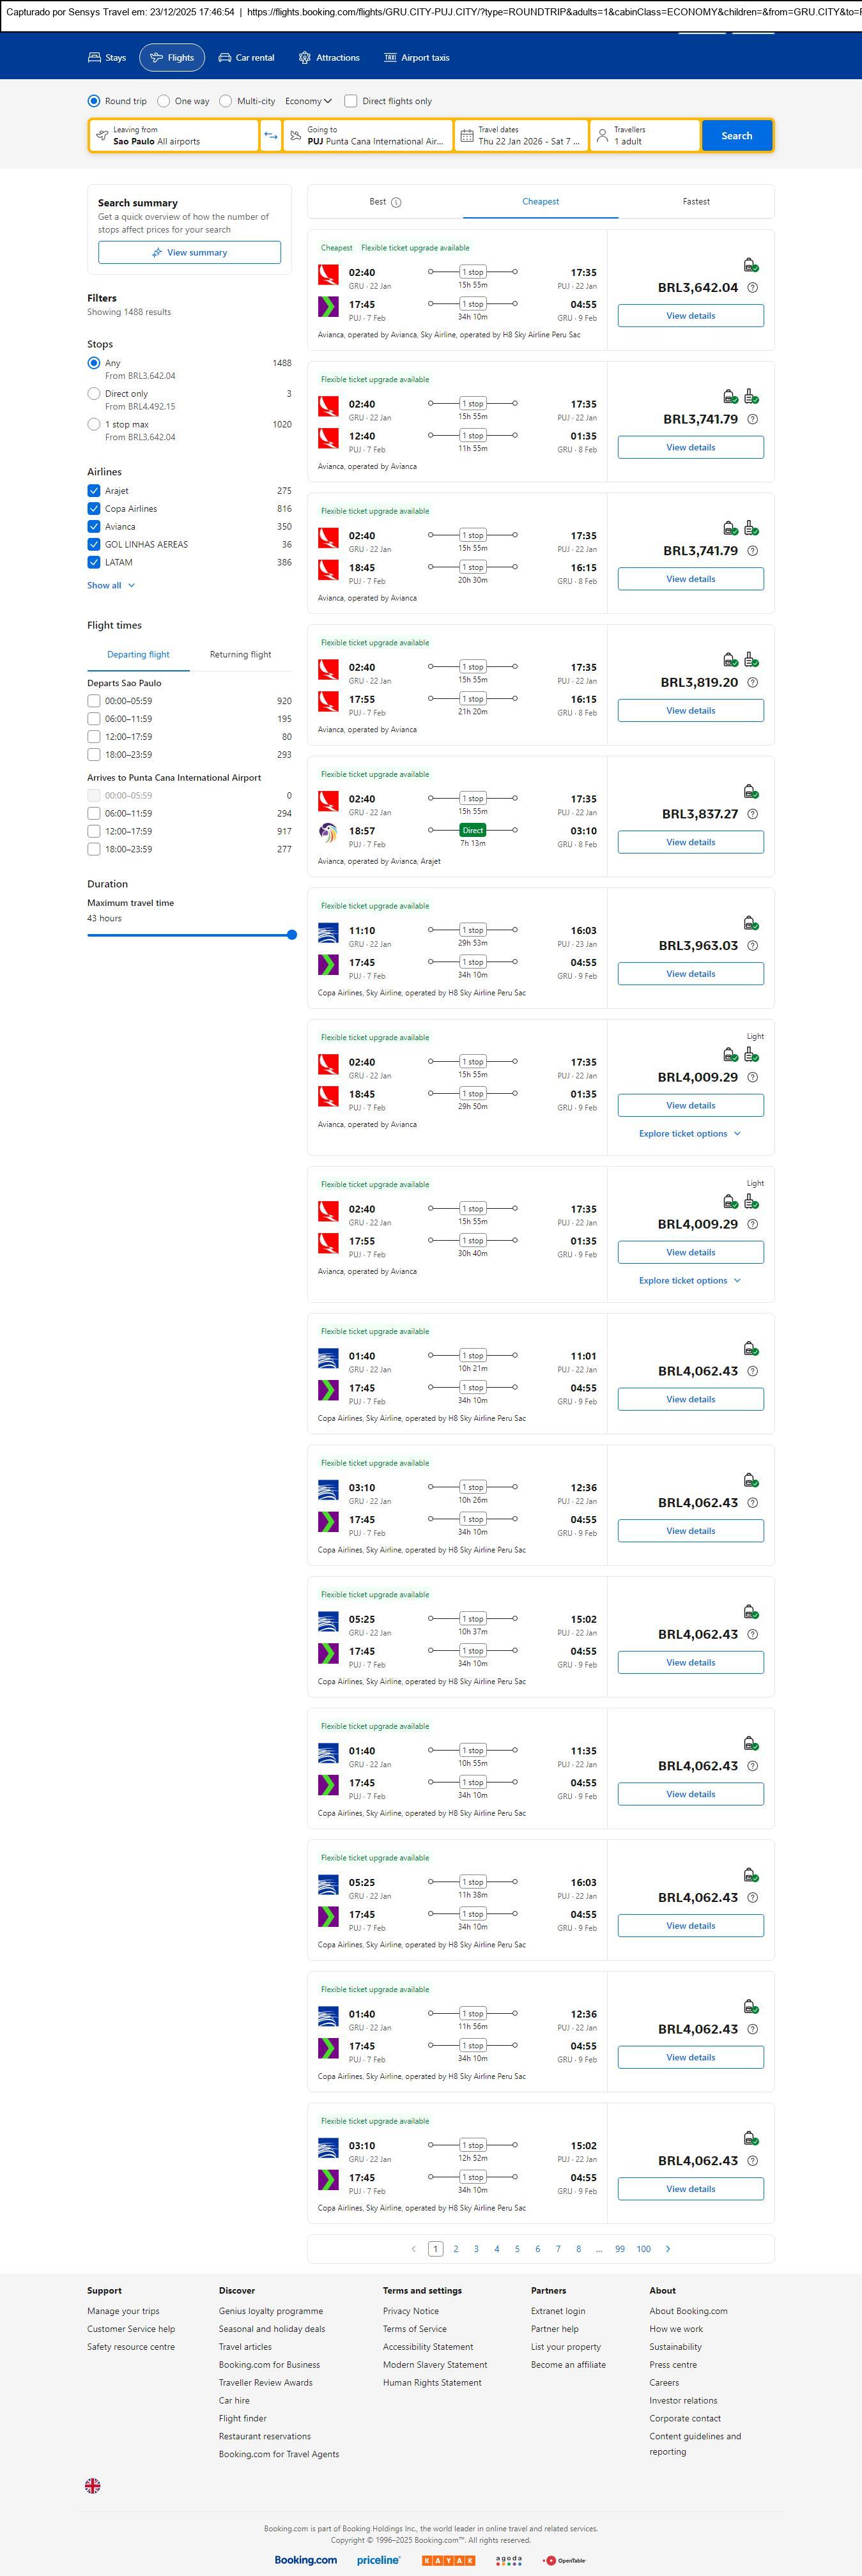Click the calendar icon in Travel dates
This screenshot has width=862, height=2576.
466,136
